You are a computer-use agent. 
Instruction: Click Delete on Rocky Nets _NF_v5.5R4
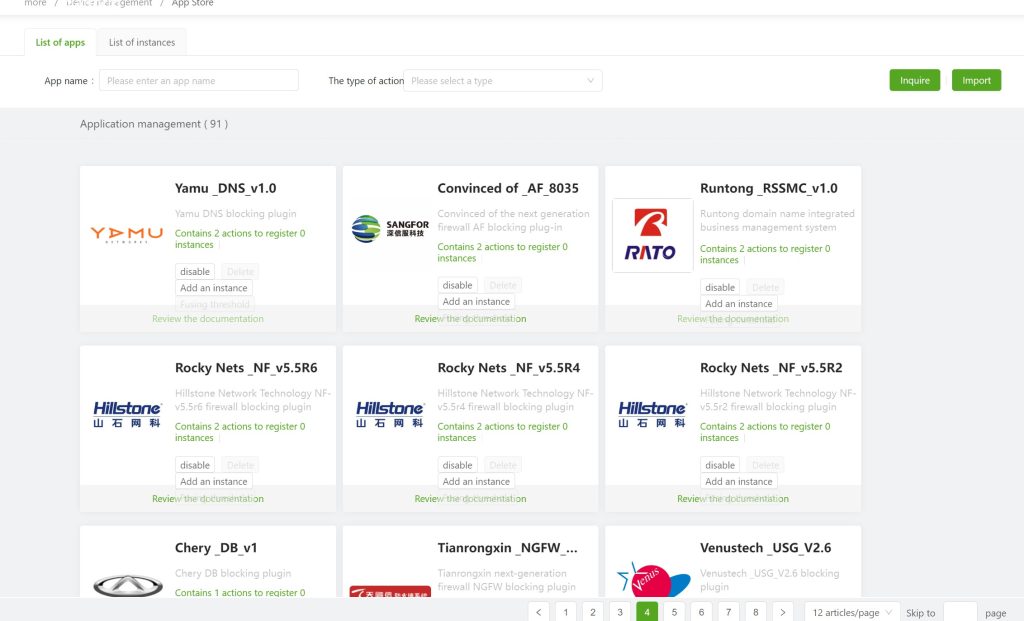pos(502,465)
